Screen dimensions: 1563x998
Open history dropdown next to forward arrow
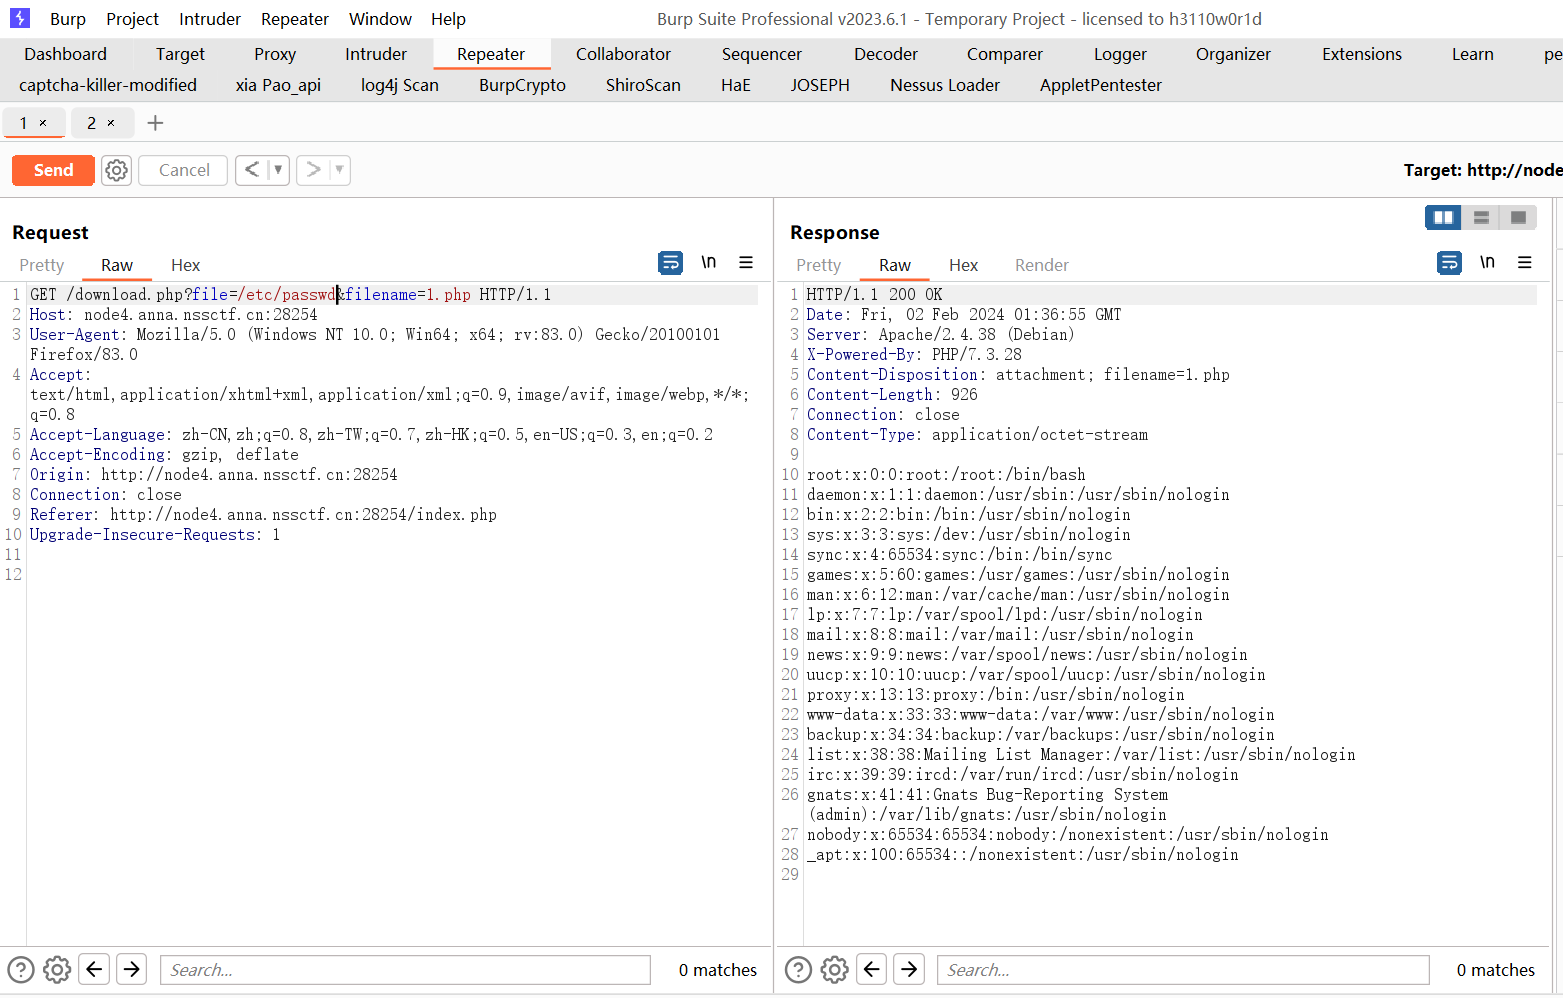coord(340,170)
